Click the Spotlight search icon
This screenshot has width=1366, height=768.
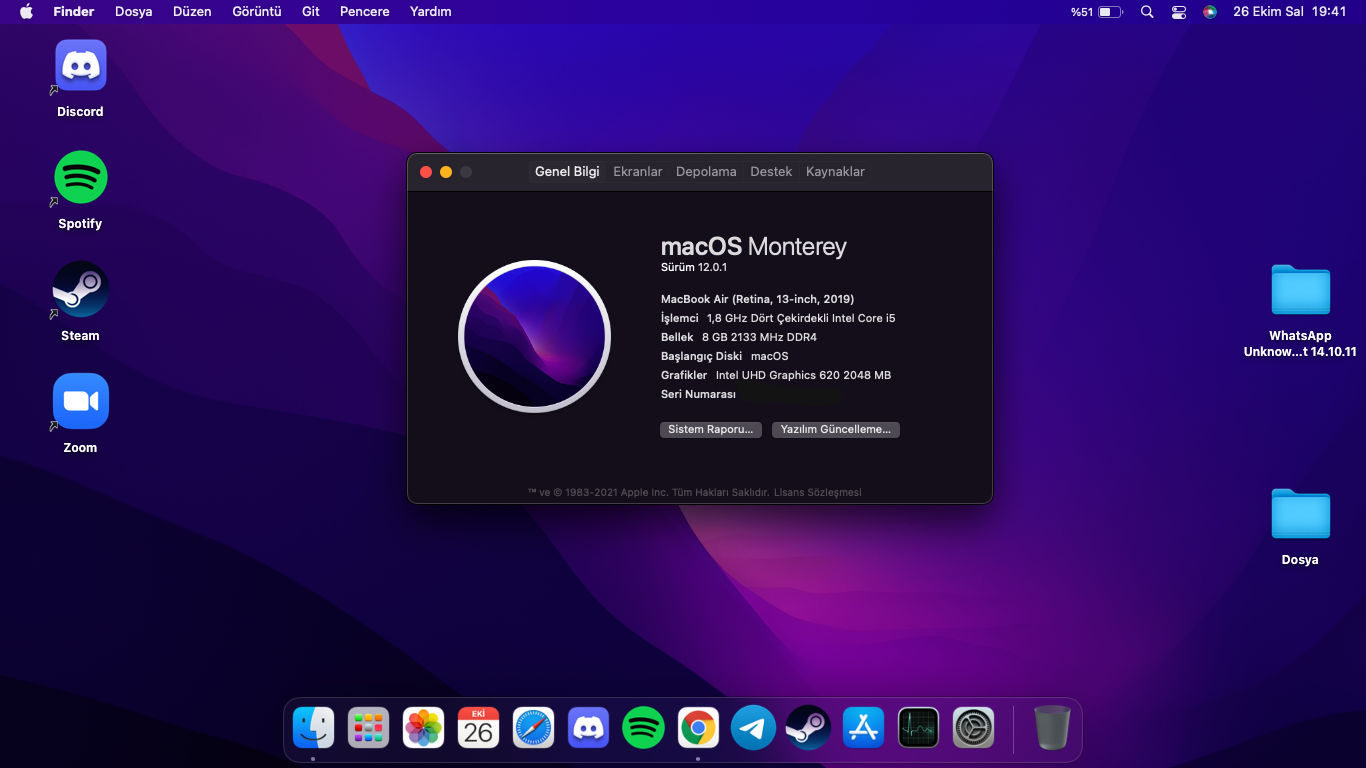click(x=1147, y=12)
